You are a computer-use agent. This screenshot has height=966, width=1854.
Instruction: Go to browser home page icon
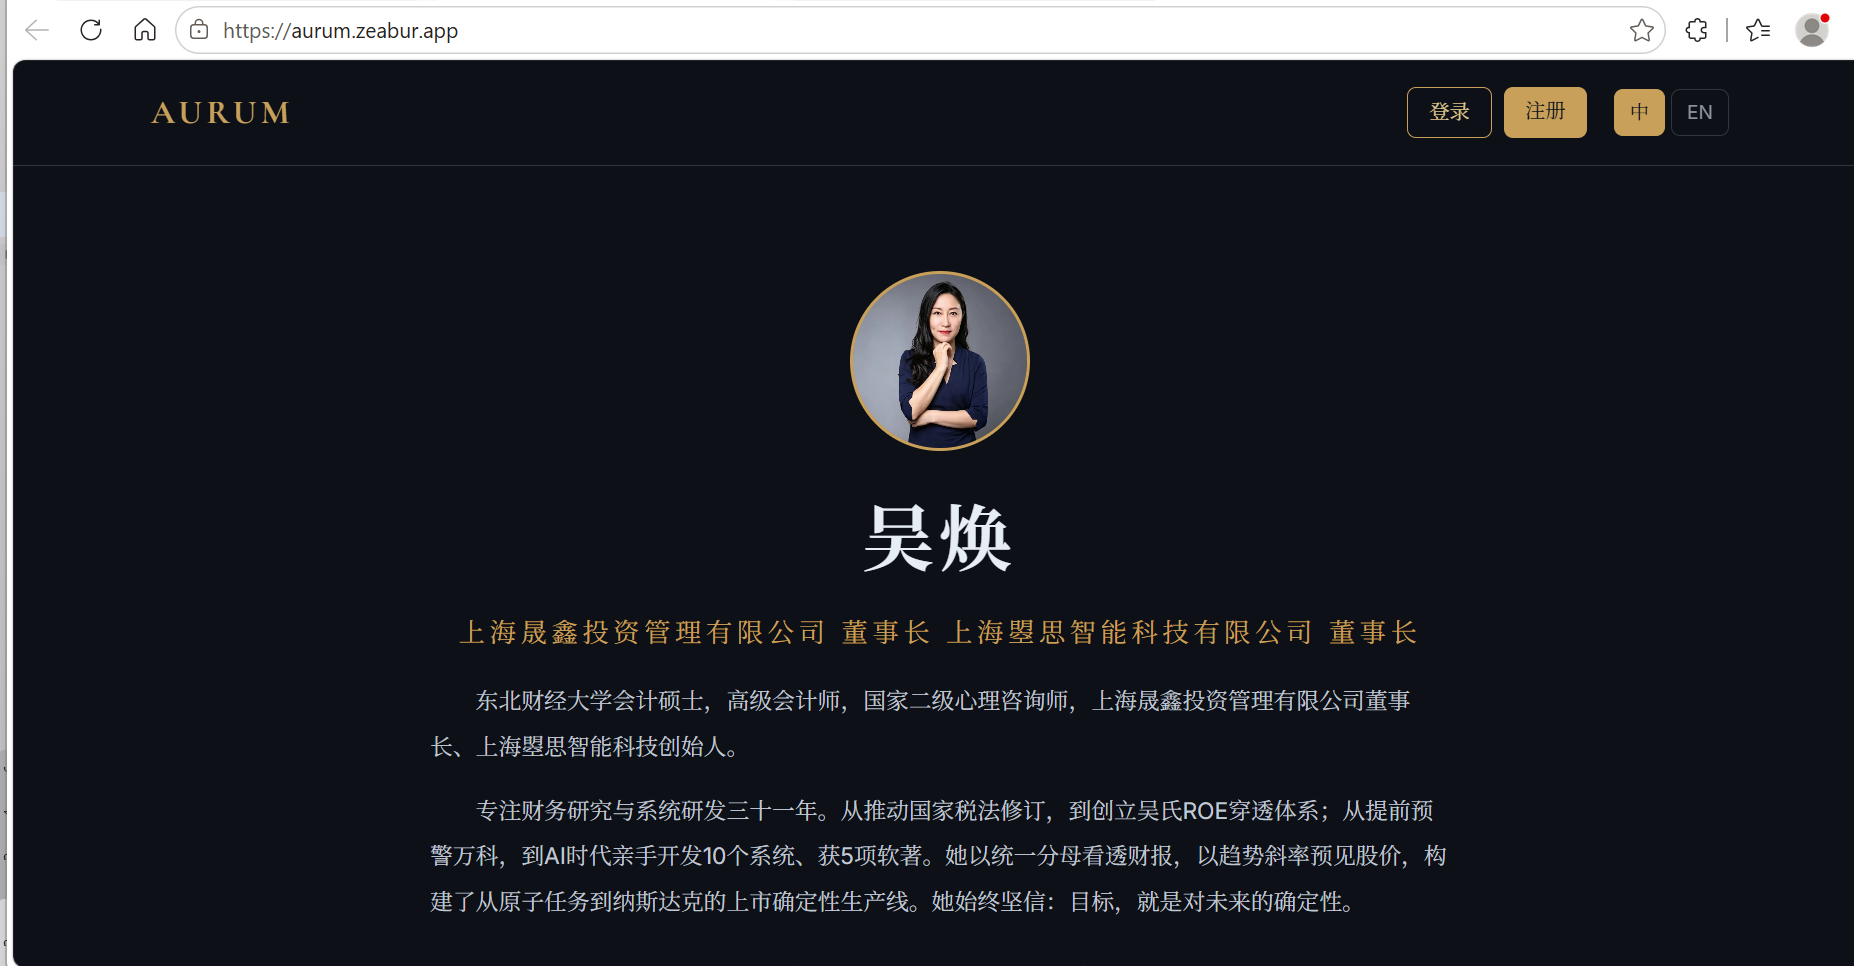pyautogui.click(x=145, y=30)
